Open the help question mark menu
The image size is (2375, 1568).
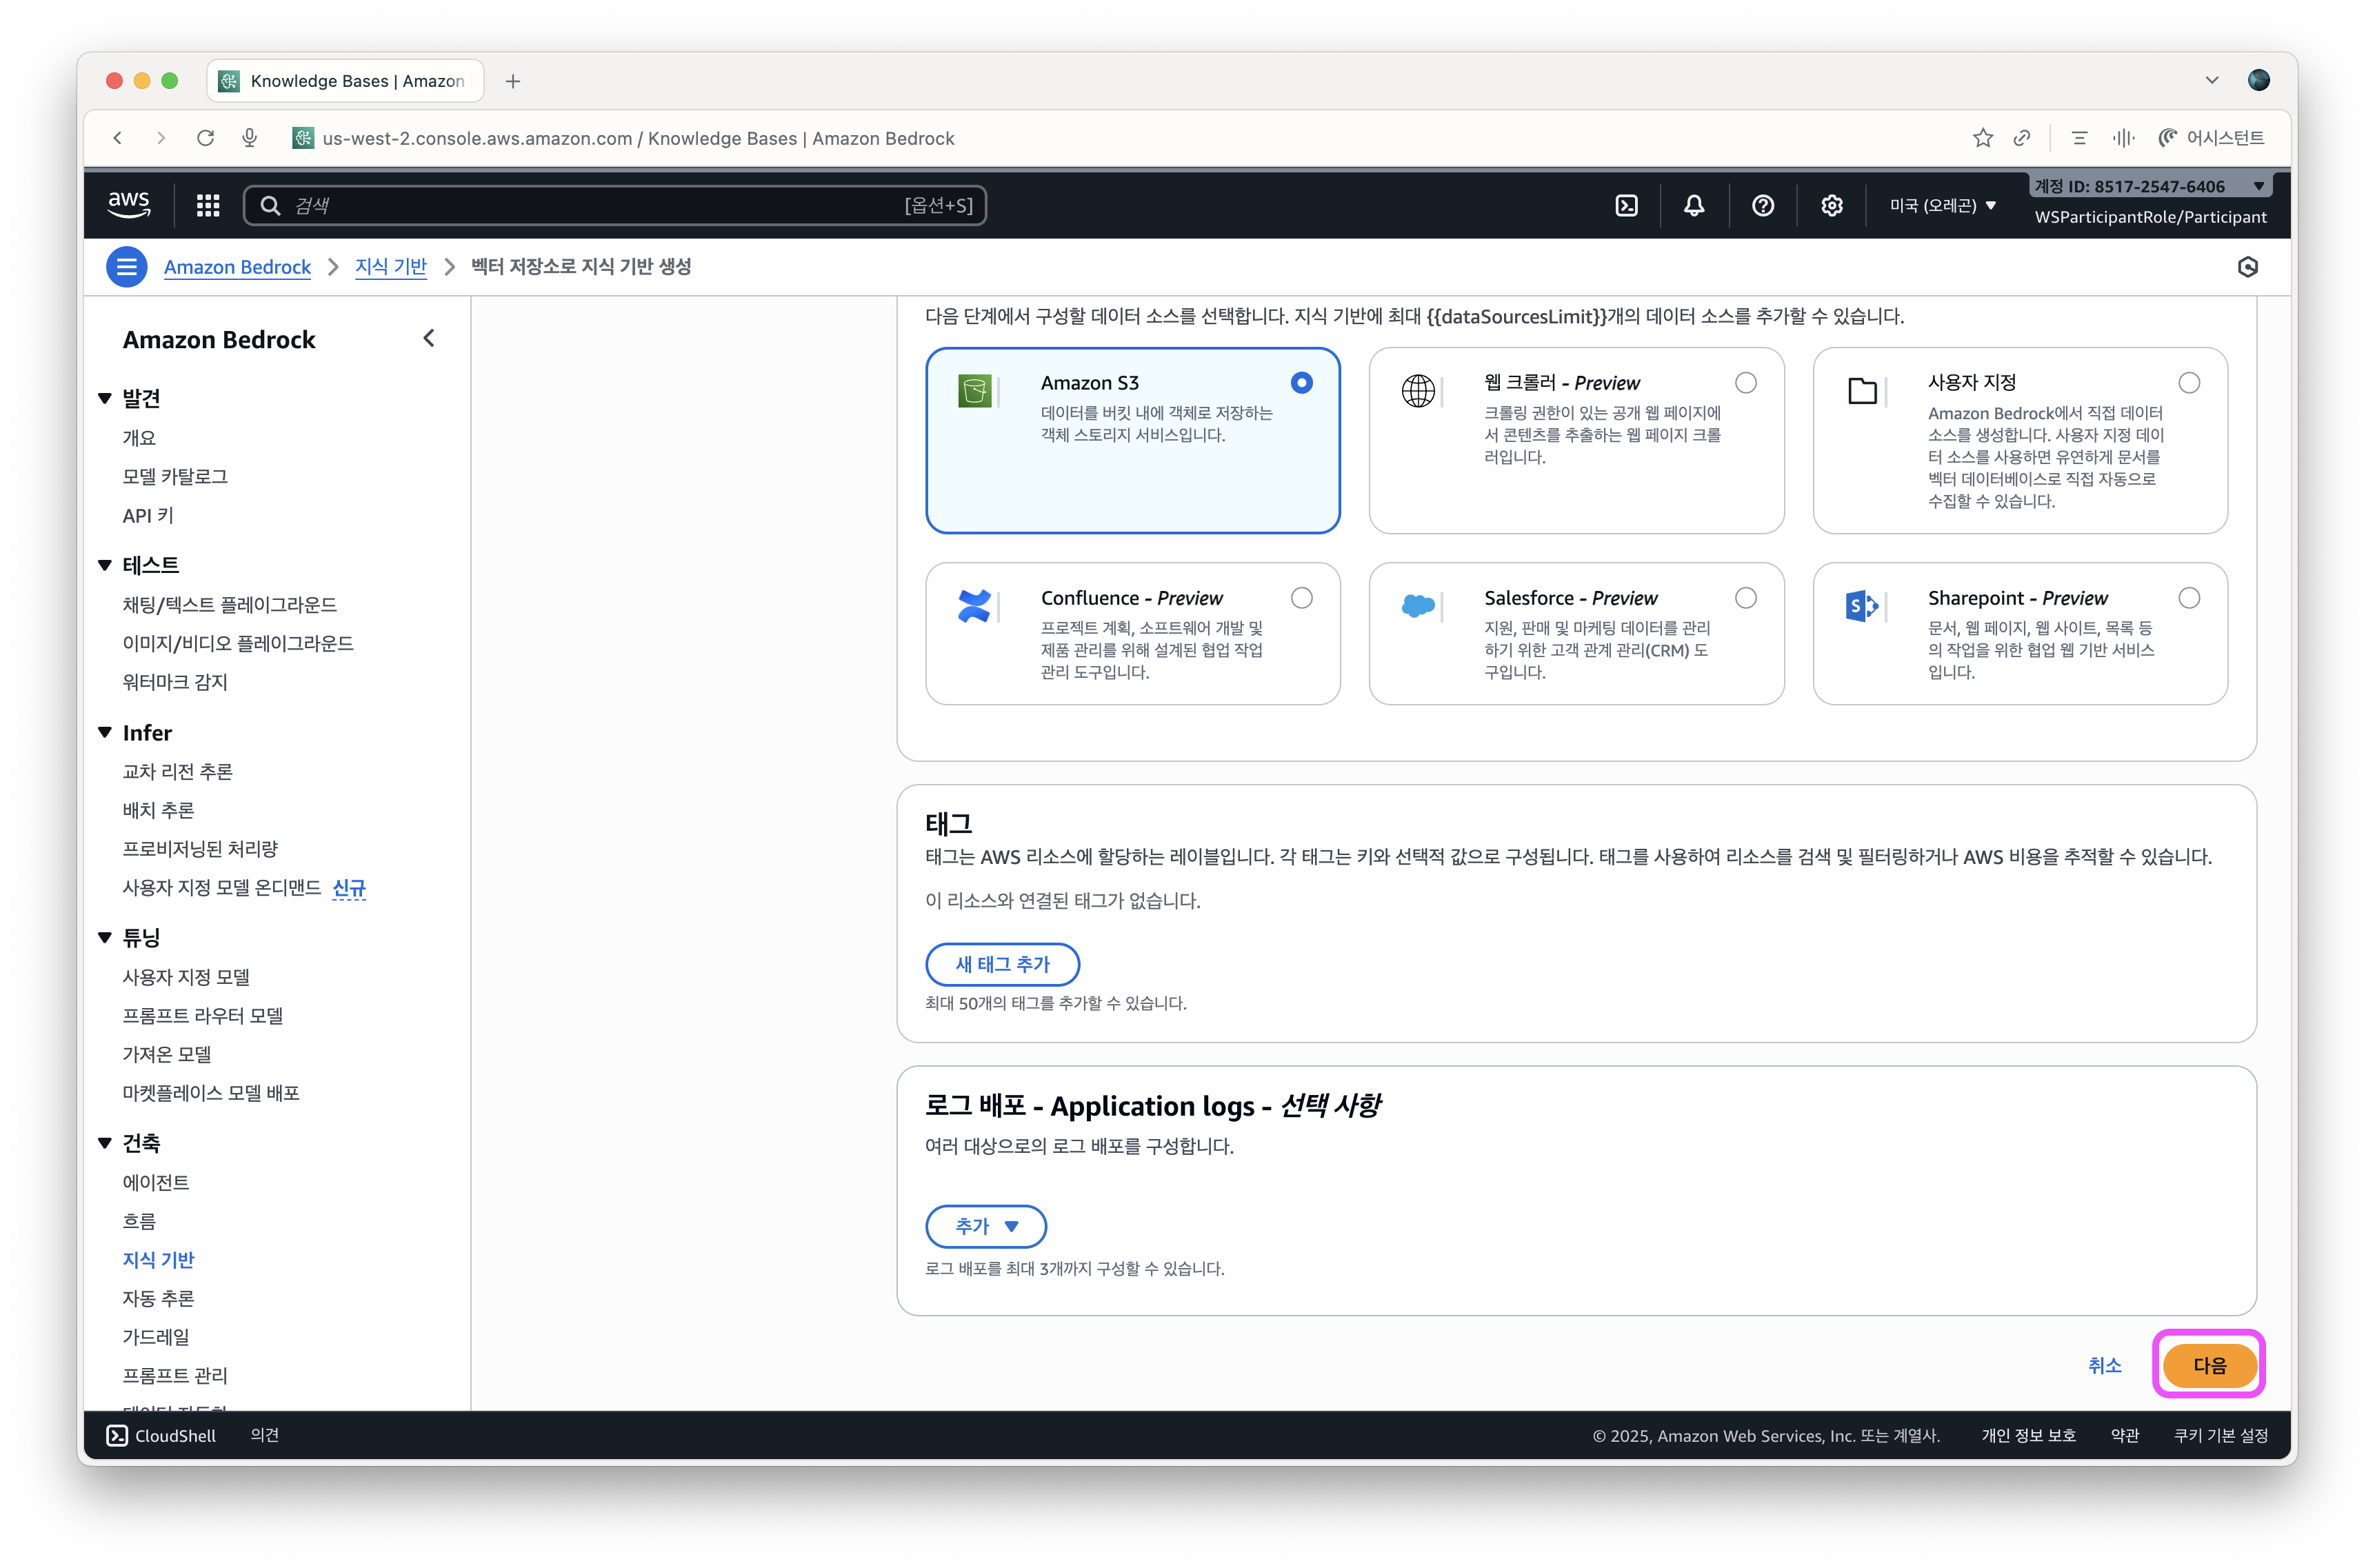[1763, 205]
